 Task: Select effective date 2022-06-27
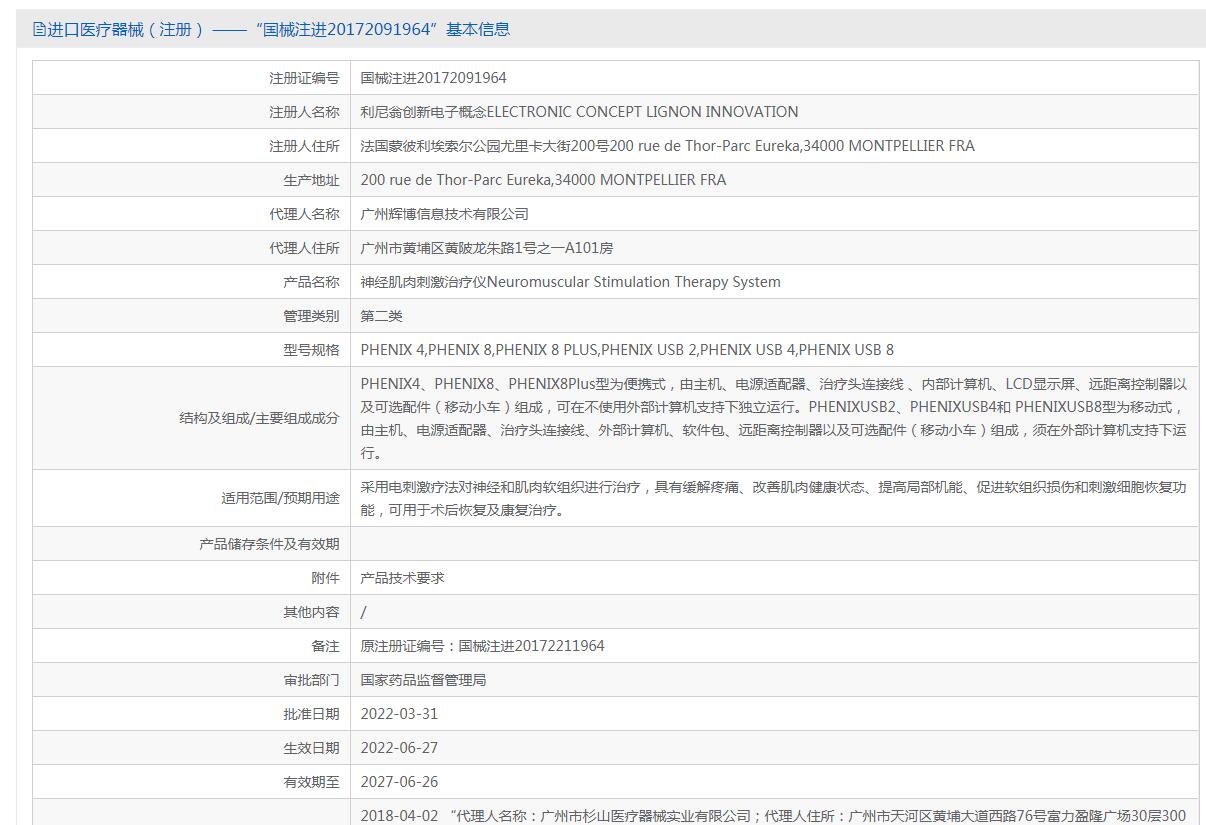point(400,748)
